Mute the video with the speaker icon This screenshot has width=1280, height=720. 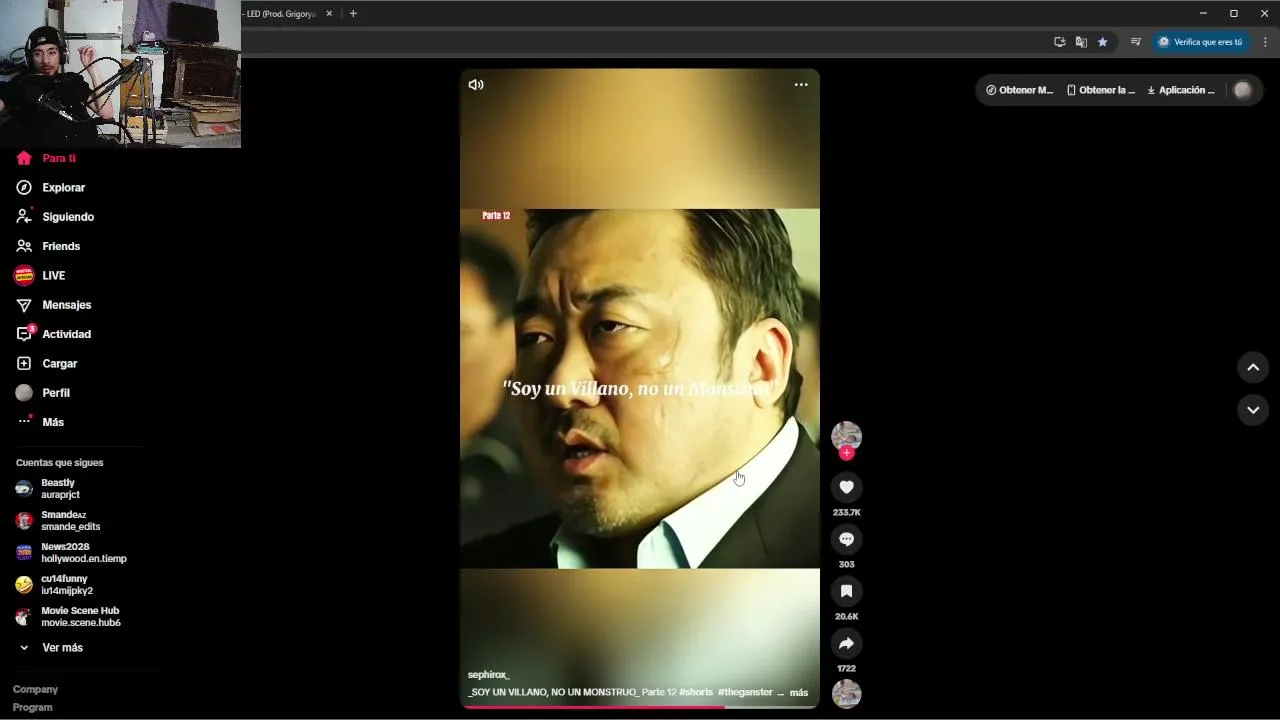[x=476, y=85]
